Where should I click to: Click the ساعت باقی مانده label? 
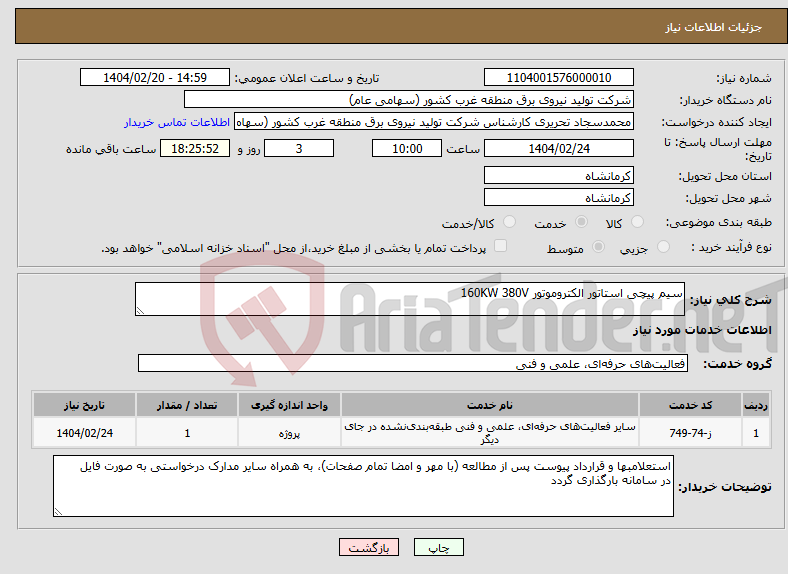tap(111, 149)
